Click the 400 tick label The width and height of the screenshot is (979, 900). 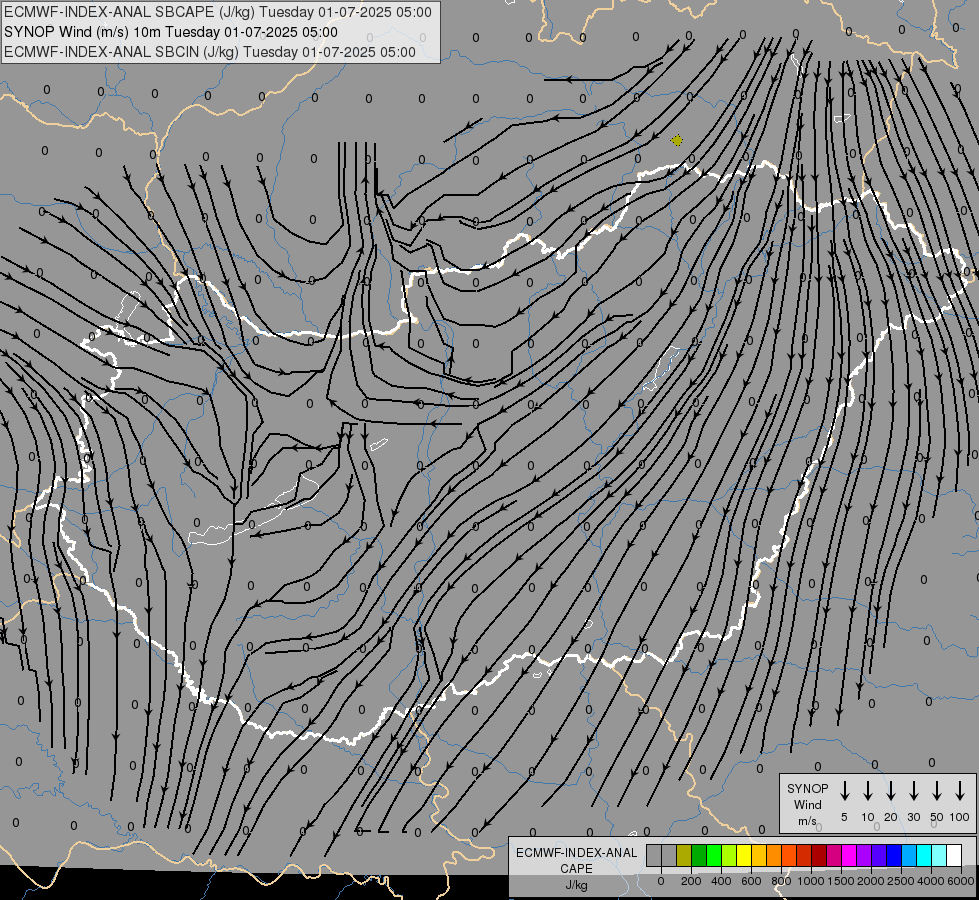click(721, 881)
